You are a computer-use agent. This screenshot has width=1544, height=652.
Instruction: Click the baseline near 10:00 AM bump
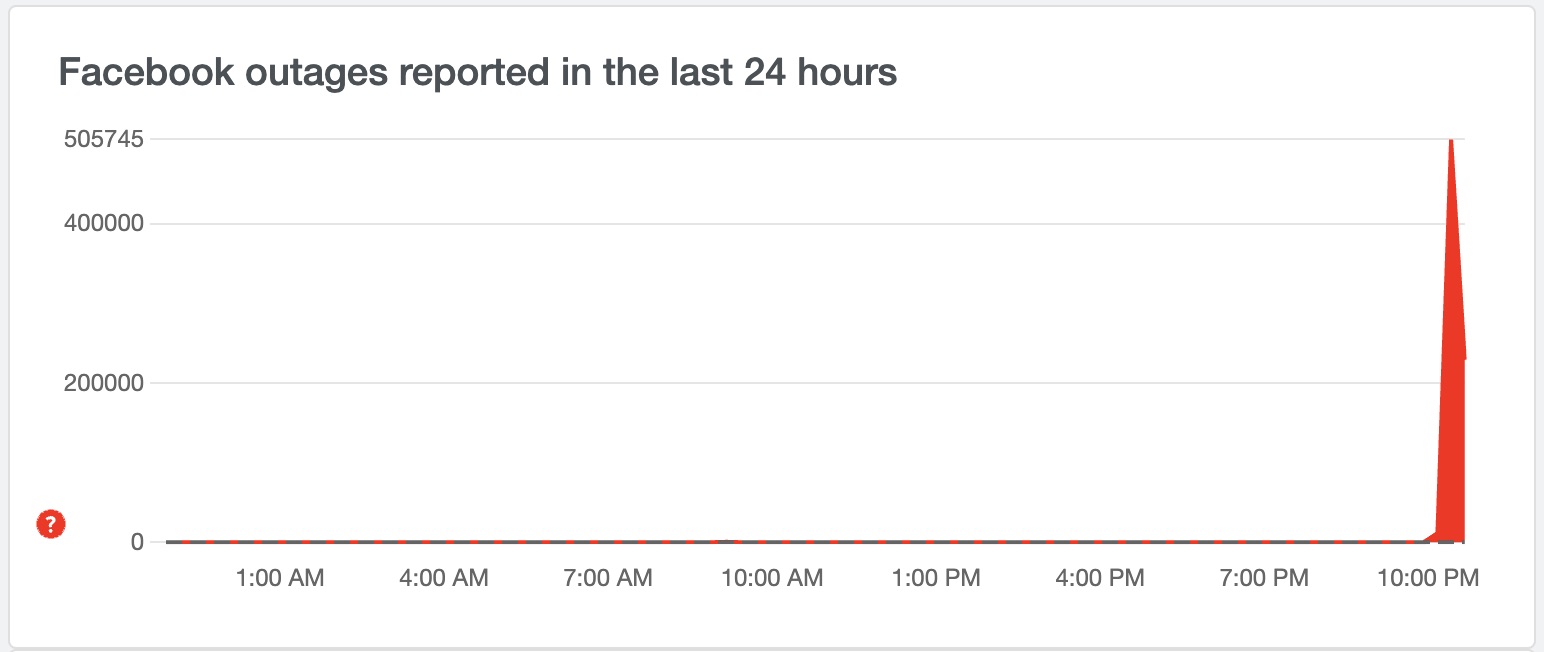click(x=733, y=541)
